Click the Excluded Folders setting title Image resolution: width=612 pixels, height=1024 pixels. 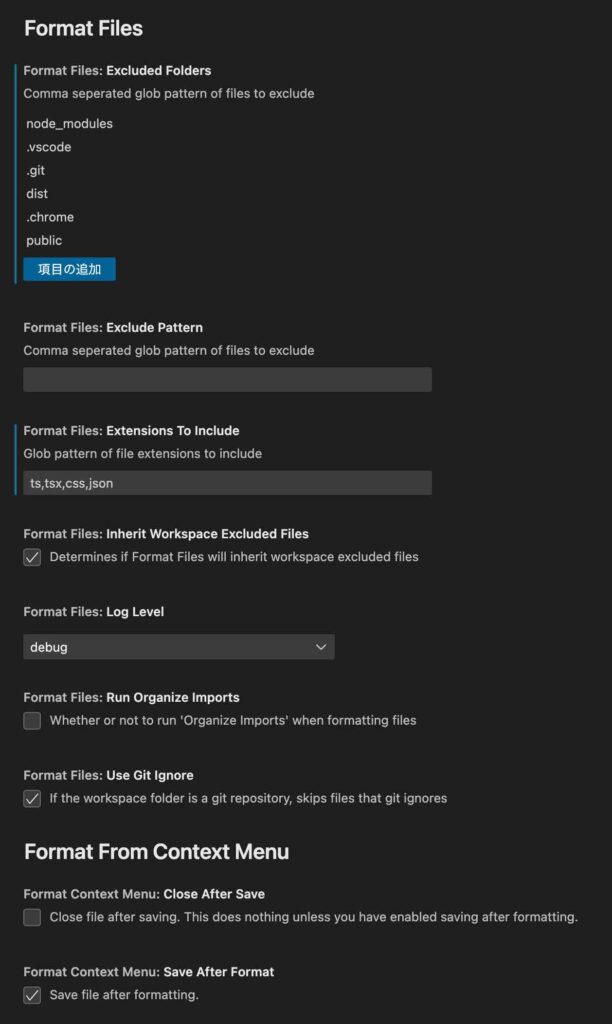pos(117,71)
